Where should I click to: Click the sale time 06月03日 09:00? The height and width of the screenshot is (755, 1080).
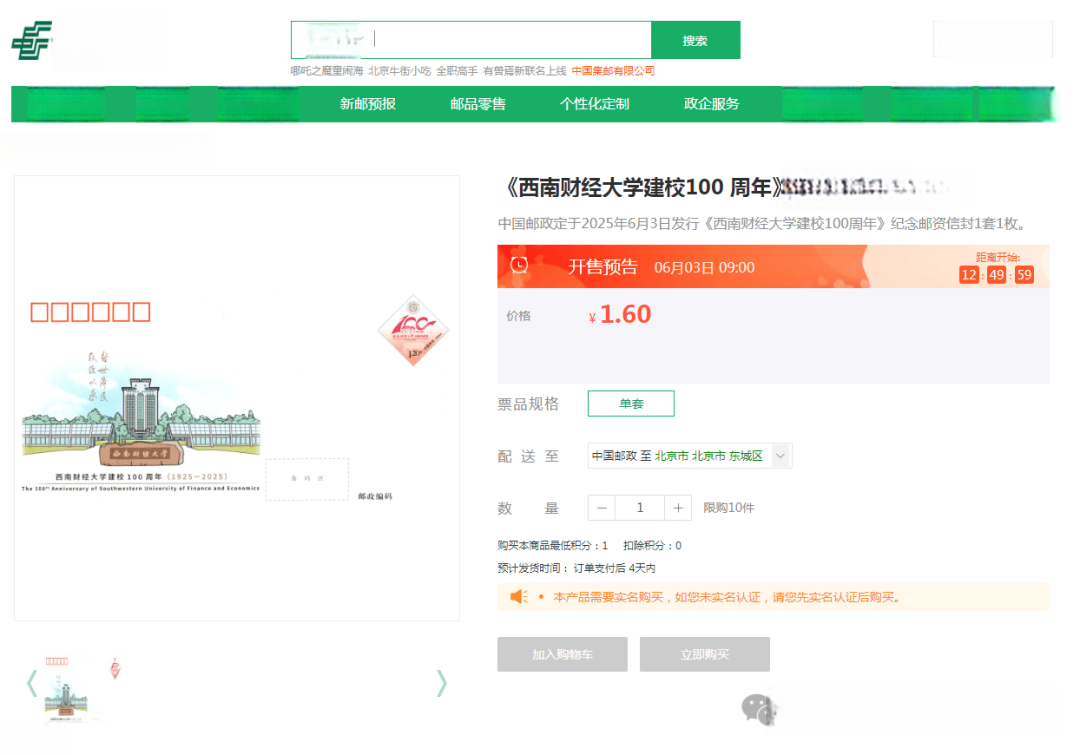[x=704, y=267]
